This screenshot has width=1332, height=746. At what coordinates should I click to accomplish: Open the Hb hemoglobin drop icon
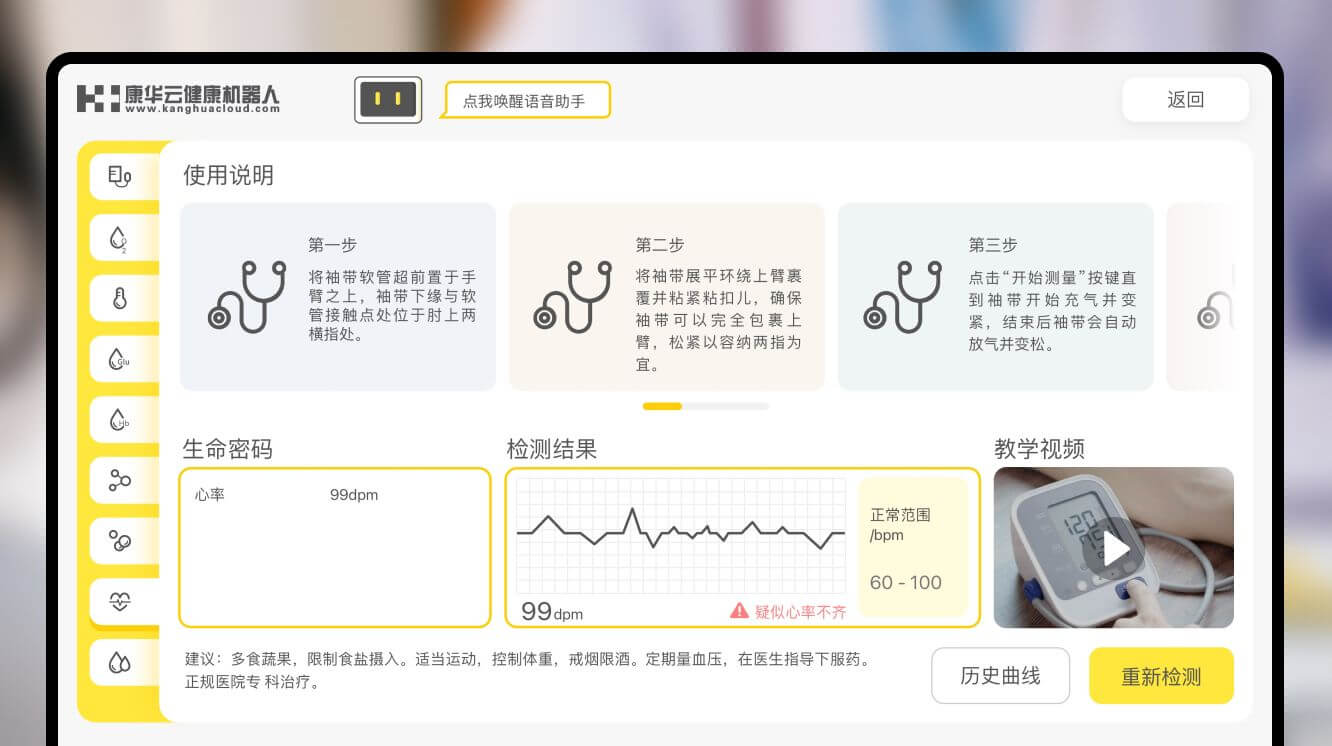(x=120, y=420)
